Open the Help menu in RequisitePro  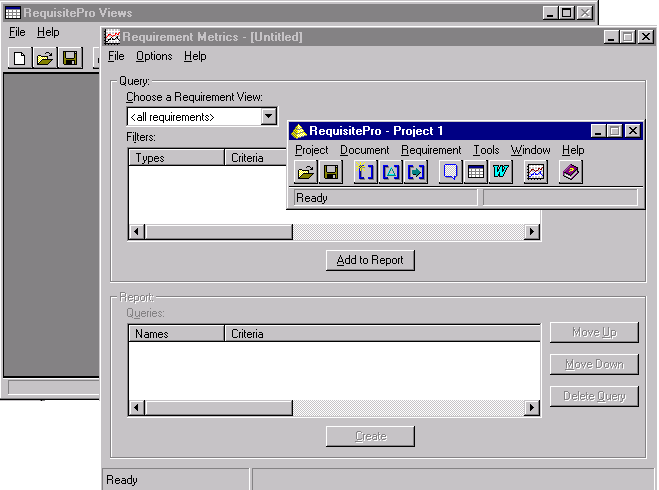(573, 150)
